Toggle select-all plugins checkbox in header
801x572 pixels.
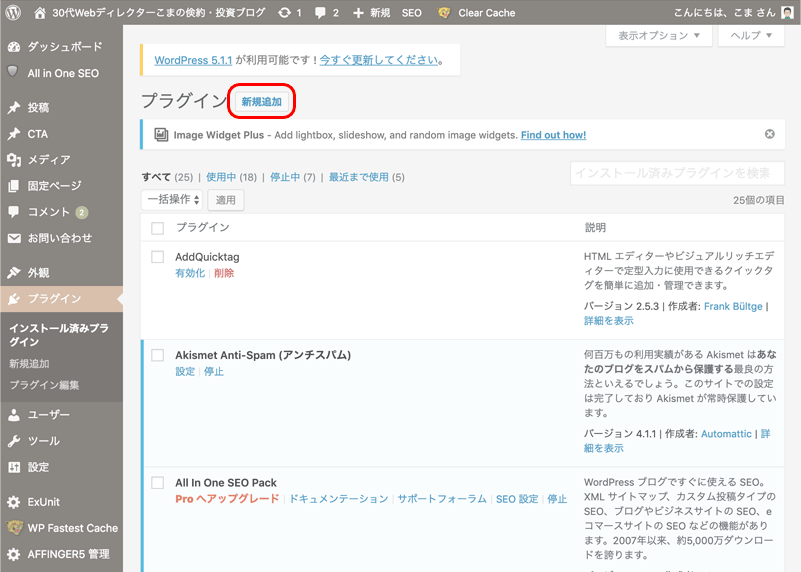coord(158,228)
